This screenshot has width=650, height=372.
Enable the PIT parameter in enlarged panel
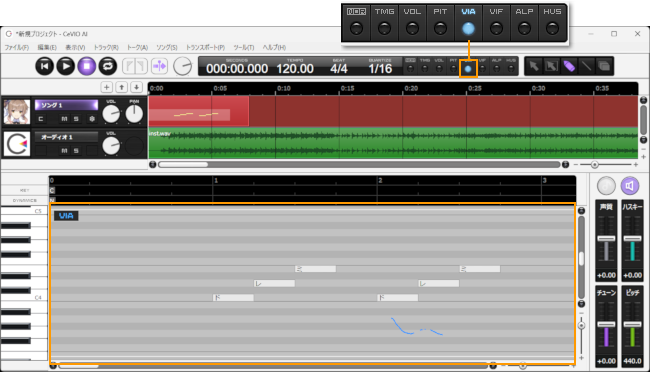(x=440, y=29)
